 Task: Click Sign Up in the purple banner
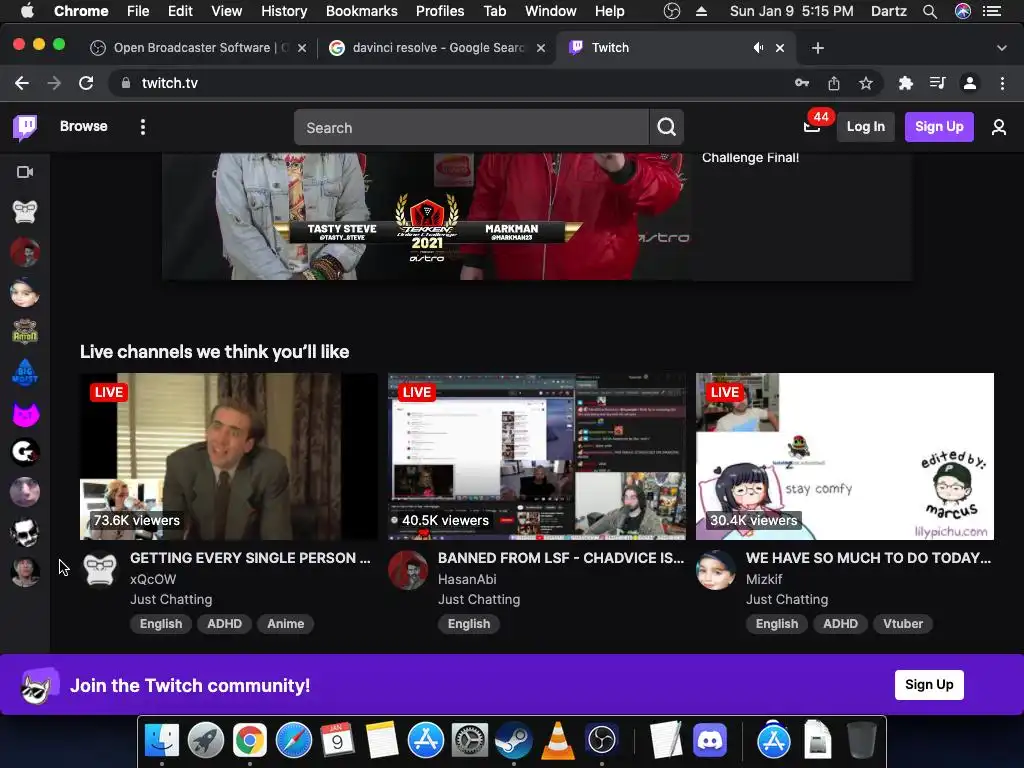pos(929,684)
